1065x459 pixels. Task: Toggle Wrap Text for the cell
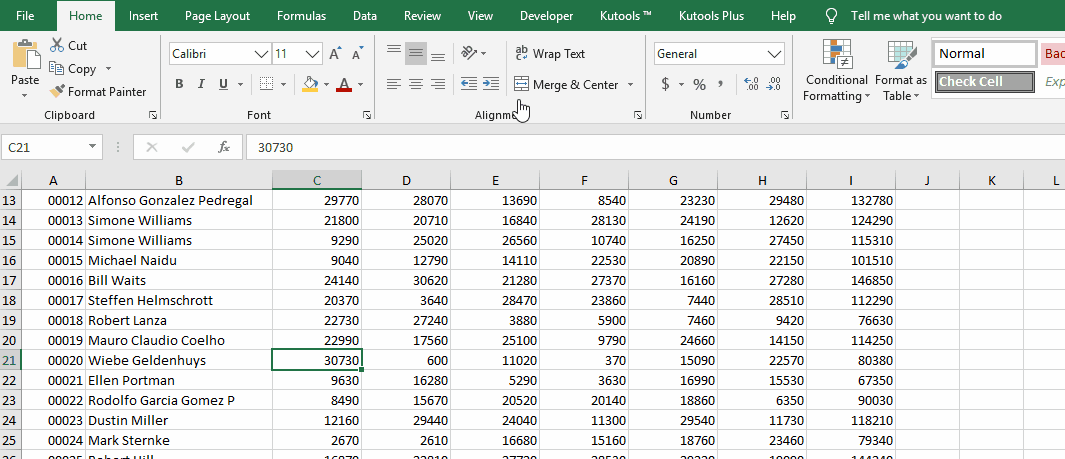(x=549, y=54)
